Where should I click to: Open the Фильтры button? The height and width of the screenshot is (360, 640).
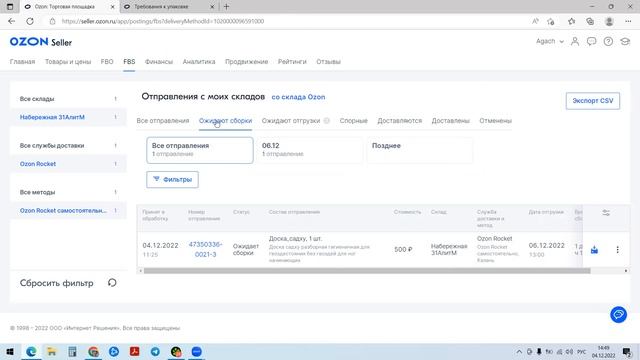click(x=172, y=179)
